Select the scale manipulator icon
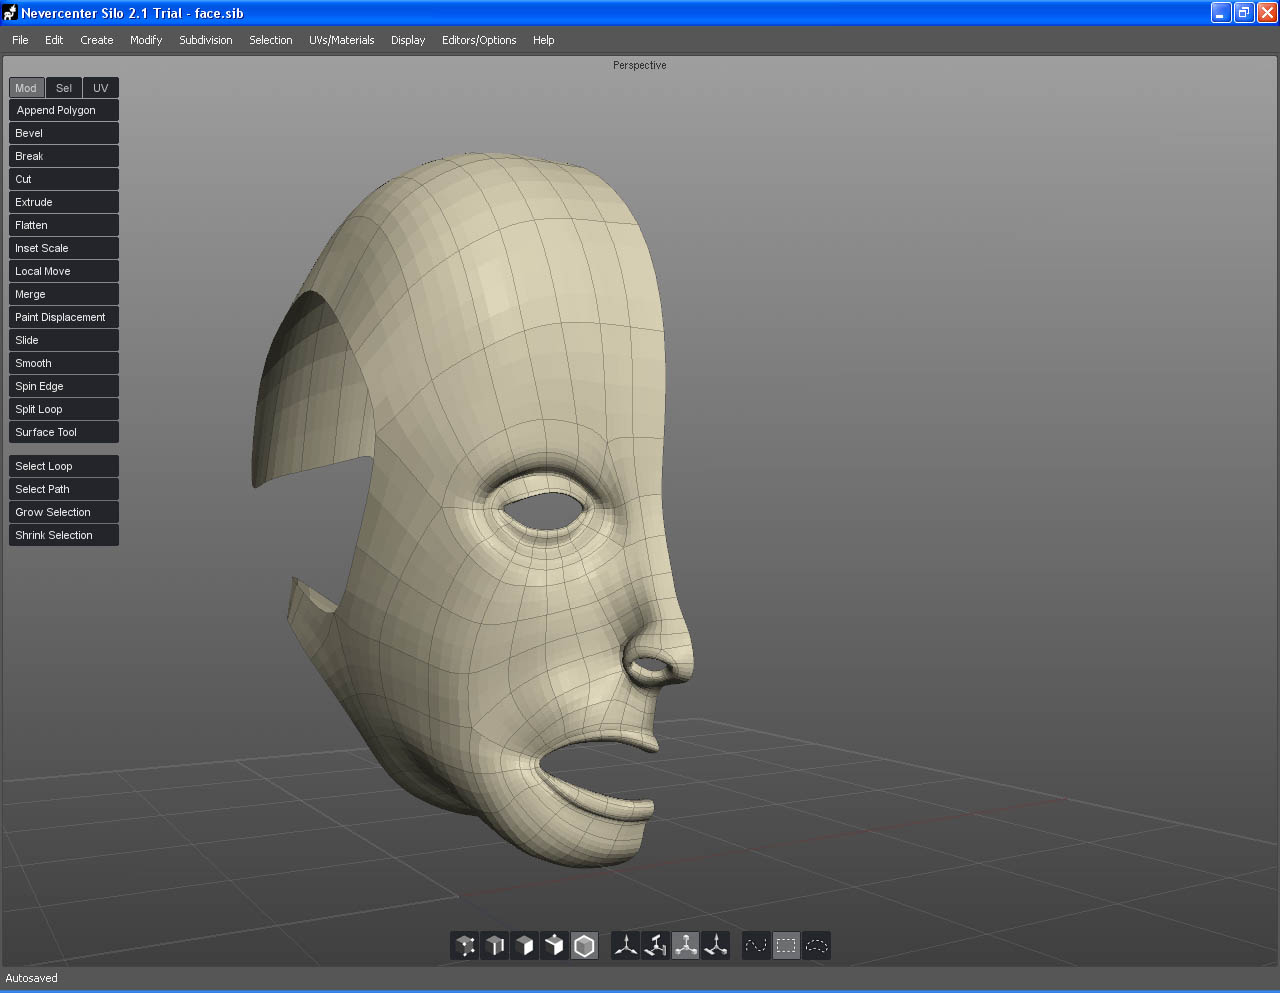This screenshot has width=1280, height=993. pos(686,945)
